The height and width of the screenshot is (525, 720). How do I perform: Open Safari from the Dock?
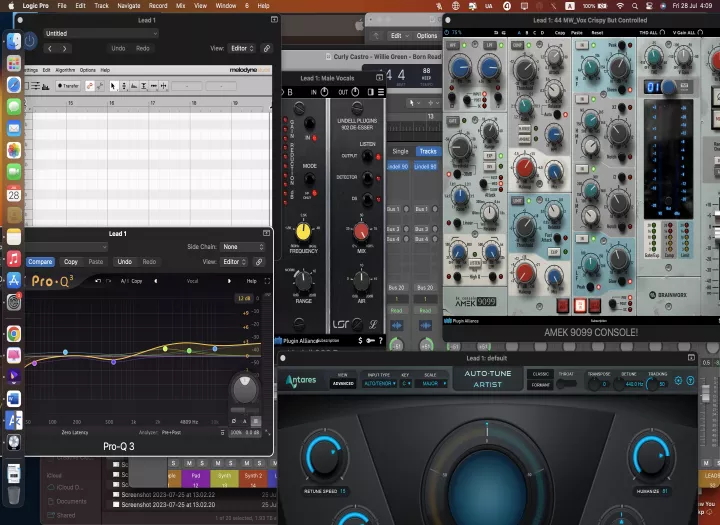(14, 85)
